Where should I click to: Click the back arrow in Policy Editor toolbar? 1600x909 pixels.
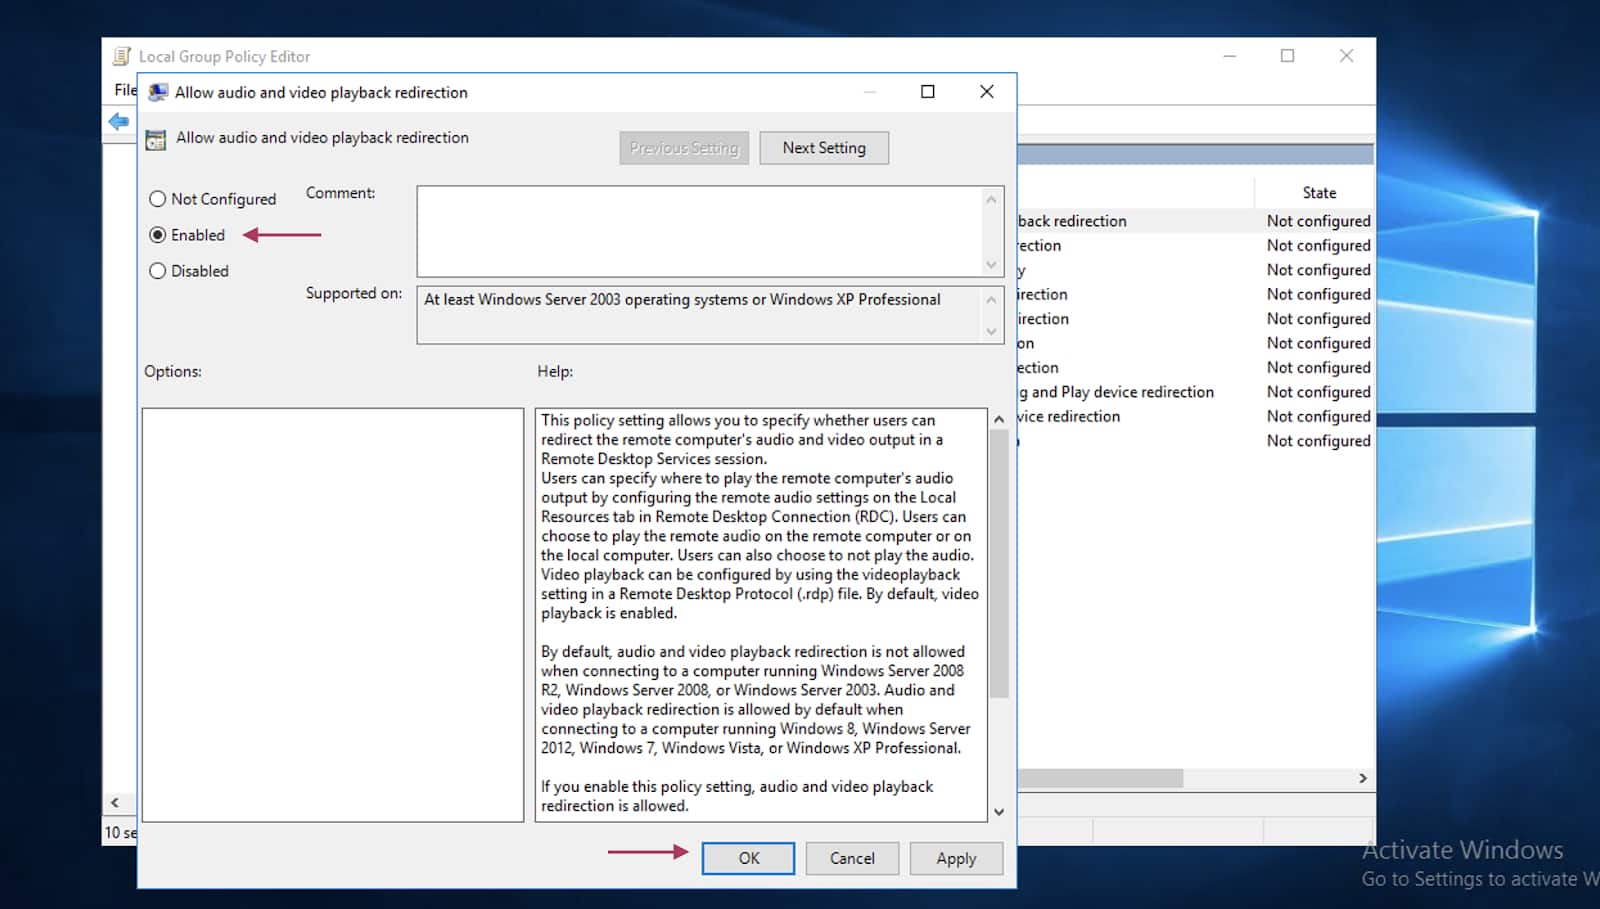pyautogui.click(x=119, y=122)
